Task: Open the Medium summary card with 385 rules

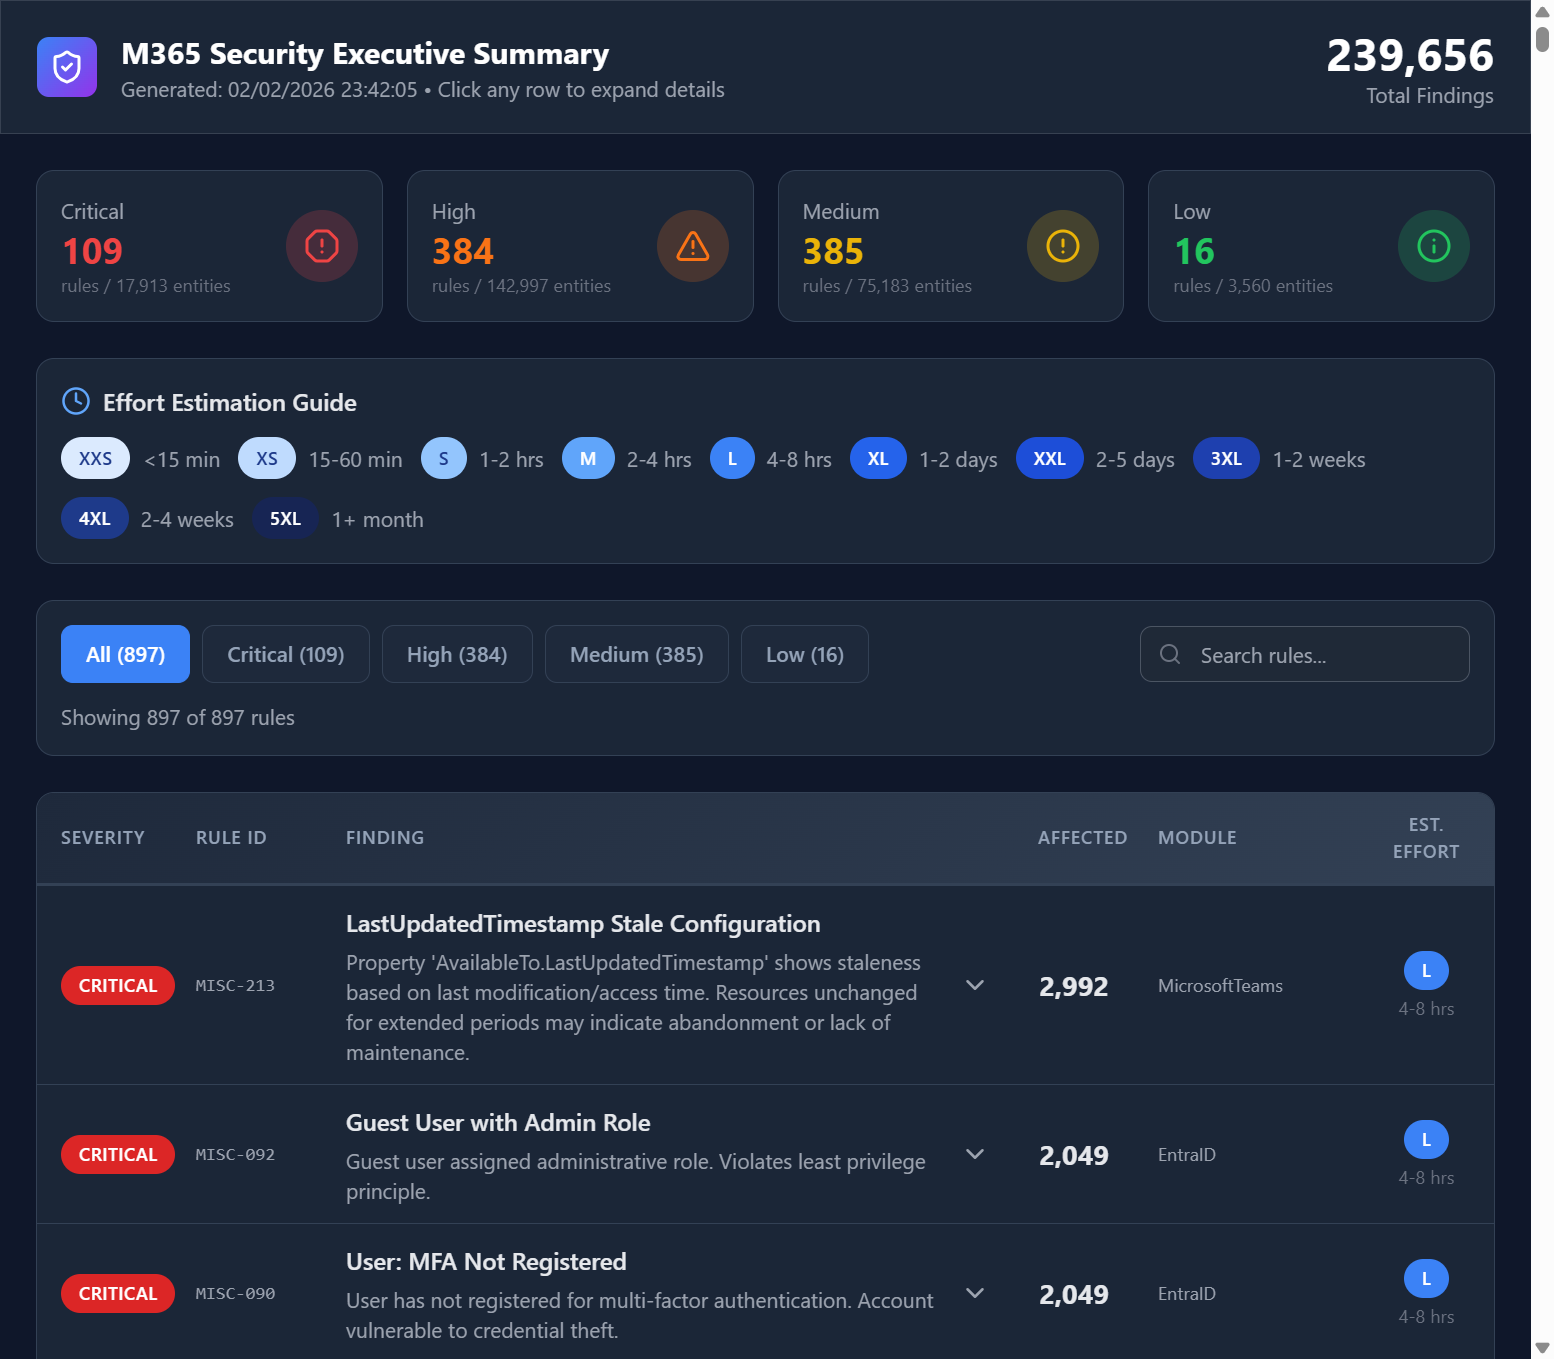Action: 951,246
